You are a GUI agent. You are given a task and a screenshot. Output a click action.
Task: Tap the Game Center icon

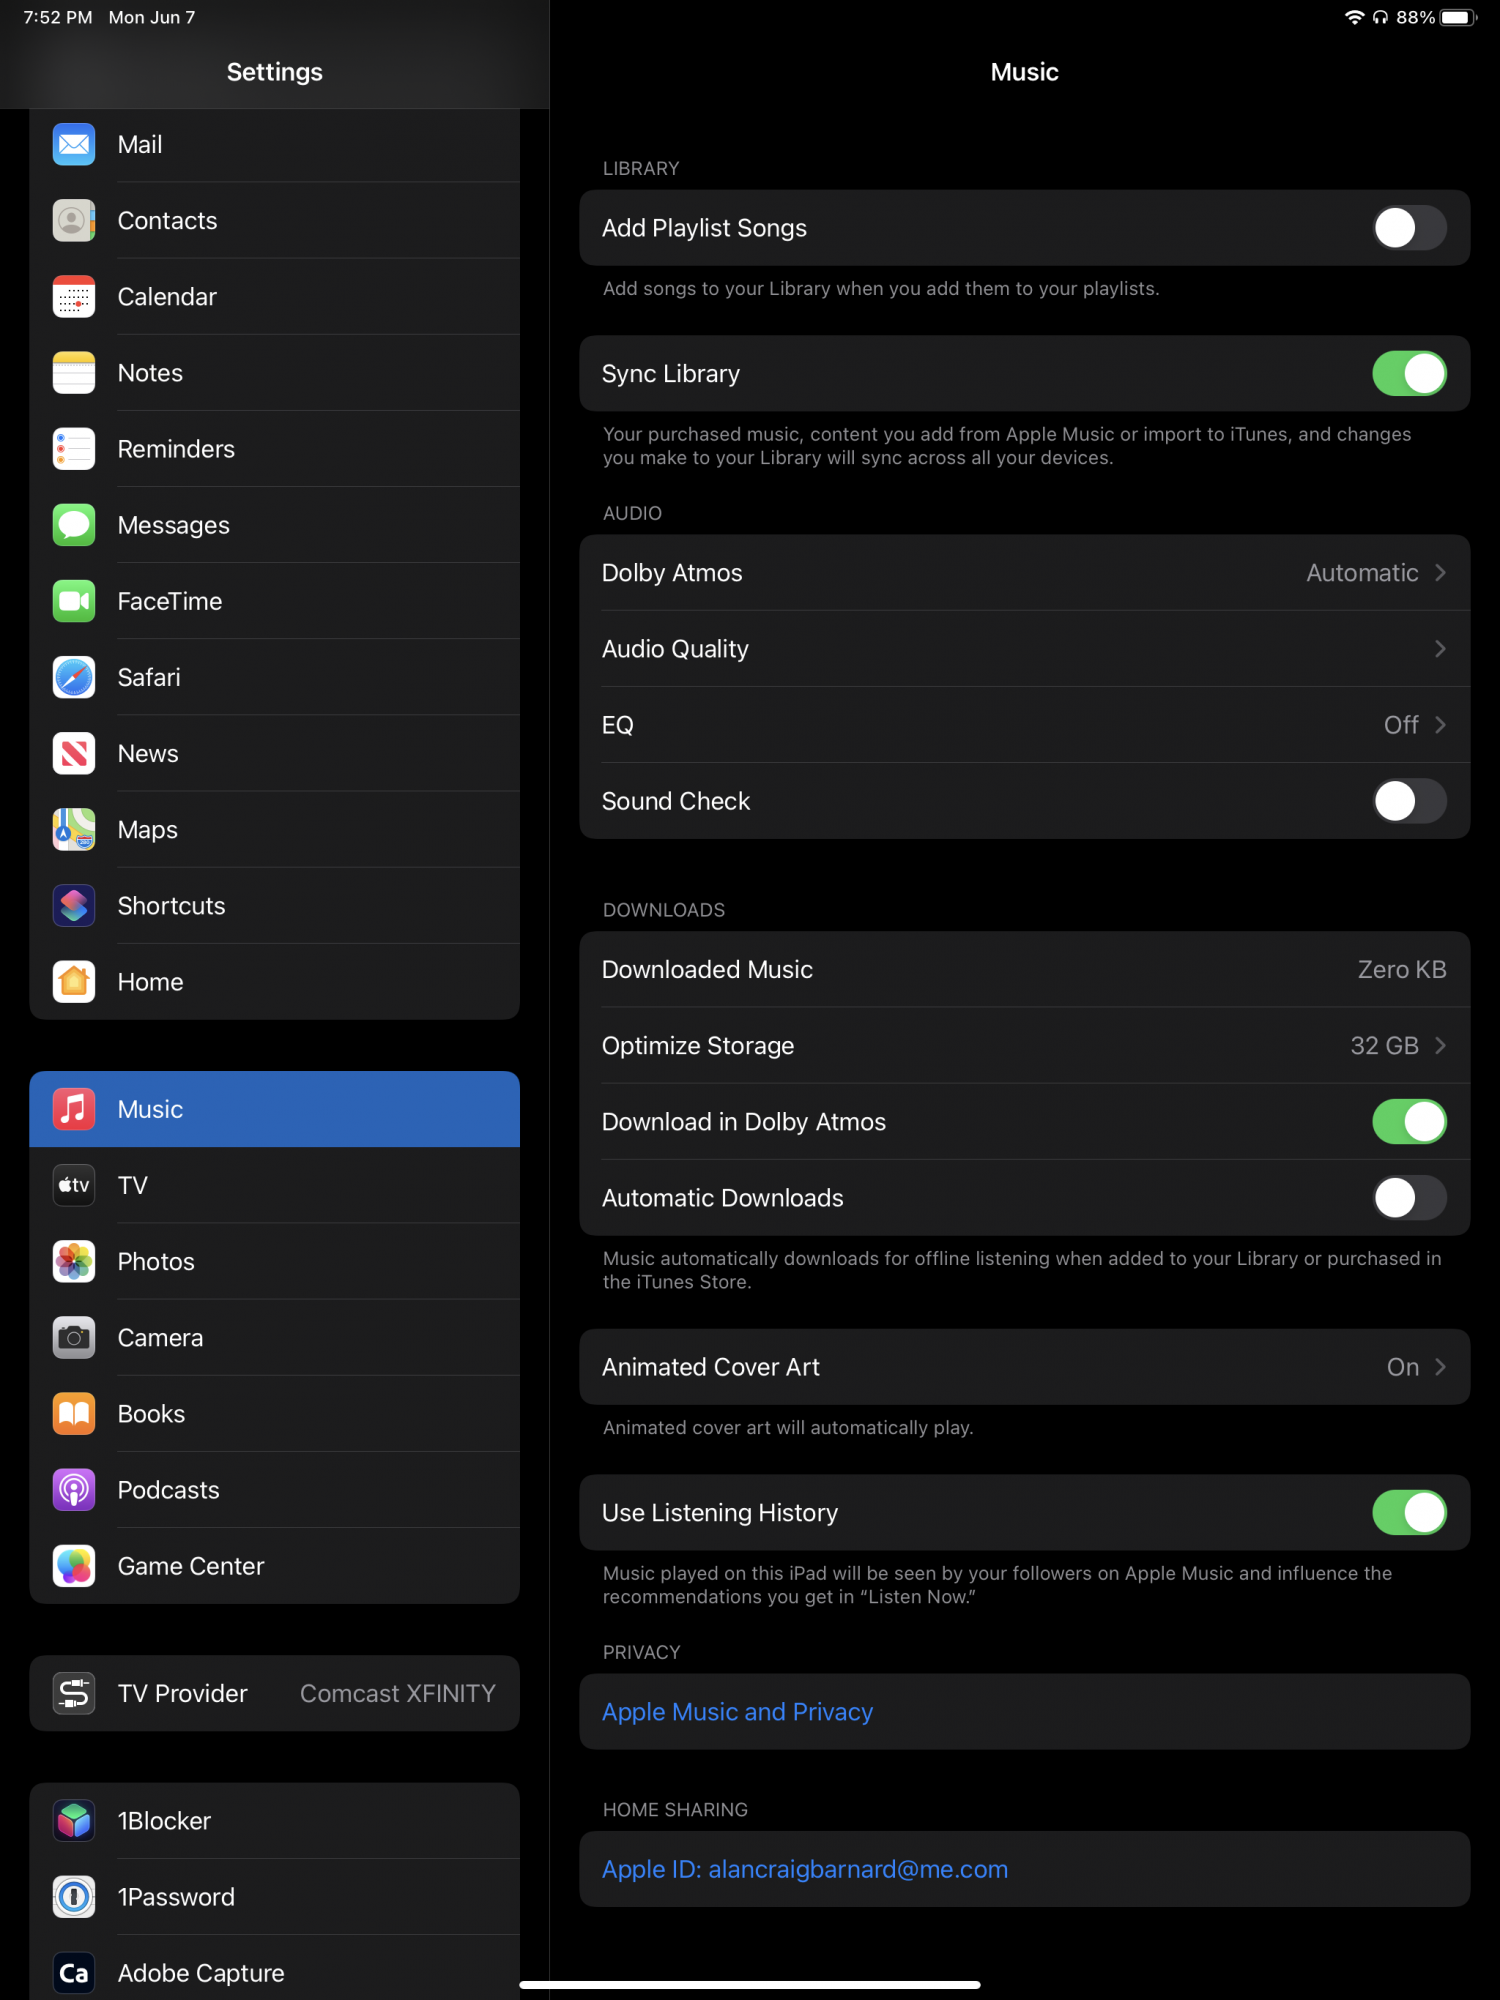coord(74,1566)
